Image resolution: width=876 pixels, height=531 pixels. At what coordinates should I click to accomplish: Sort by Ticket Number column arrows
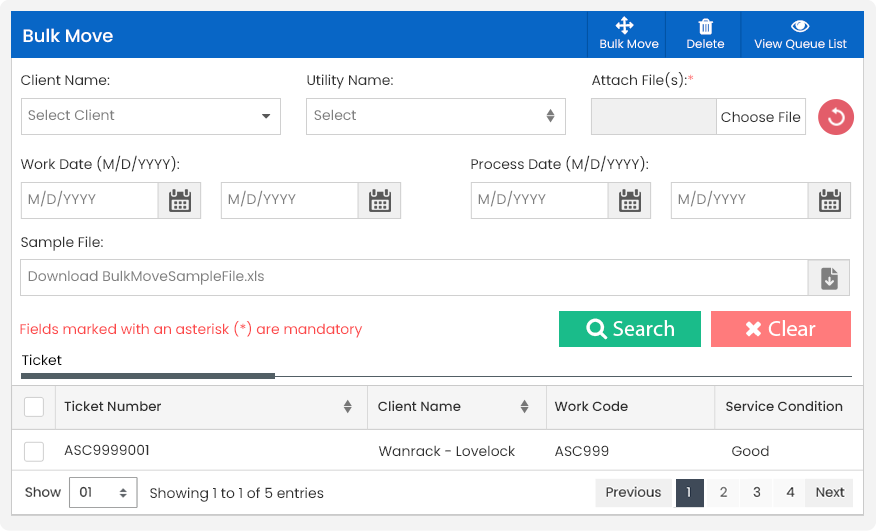[x=347, y=406]
